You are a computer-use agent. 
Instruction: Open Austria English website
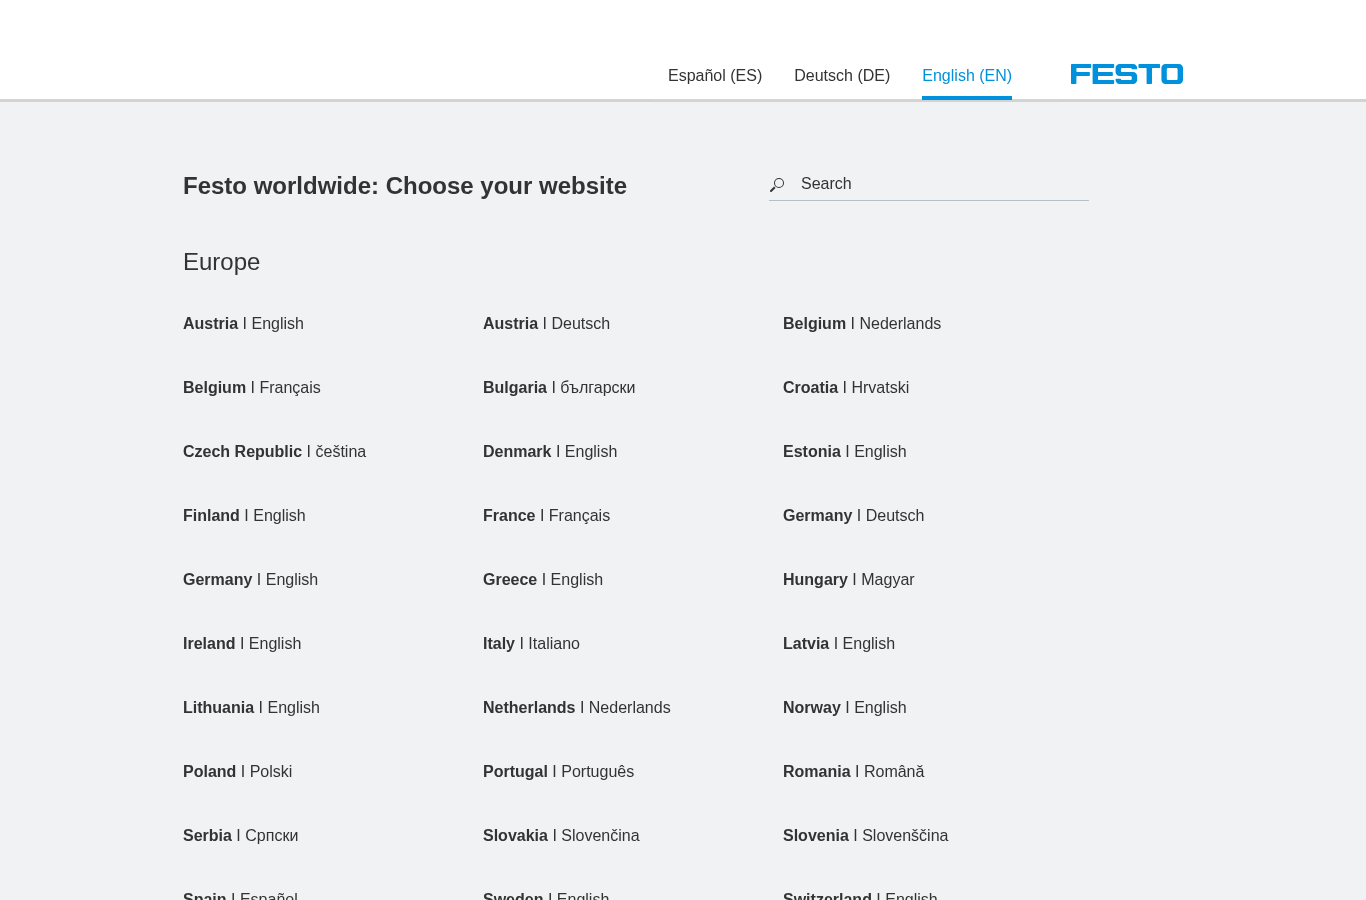coord(243,324)
